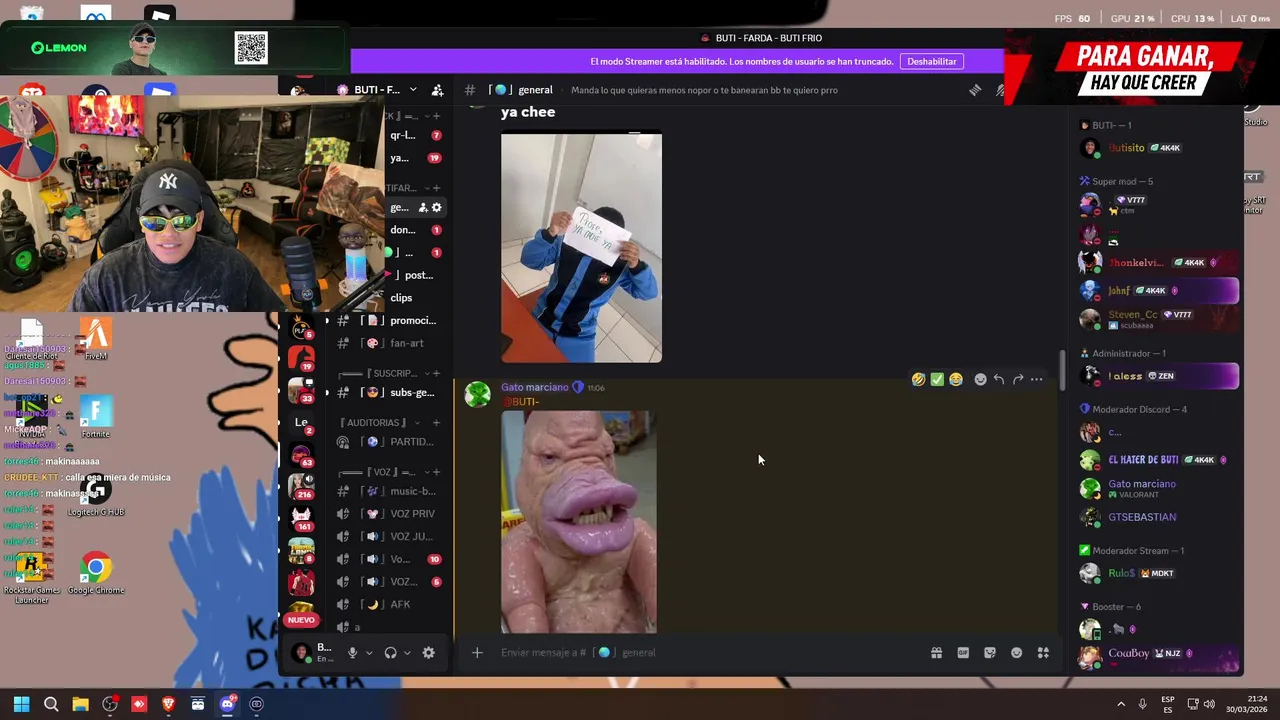Add green checkmark reaction to message
The height and width of the screenshot is (720, 1280).
(937, 379)
